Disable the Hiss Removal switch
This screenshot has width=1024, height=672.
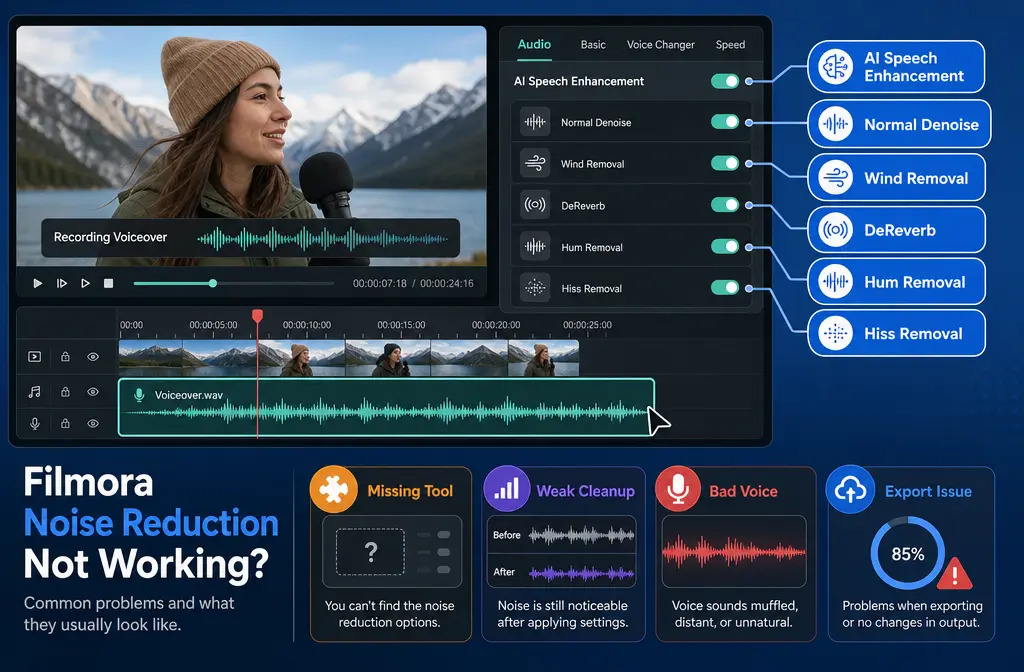(x=725, y=288)
